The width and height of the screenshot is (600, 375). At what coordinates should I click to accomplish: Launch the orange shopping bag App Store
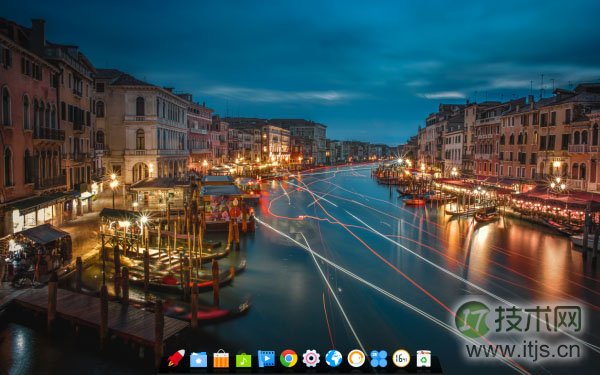[x=221, y=359]
